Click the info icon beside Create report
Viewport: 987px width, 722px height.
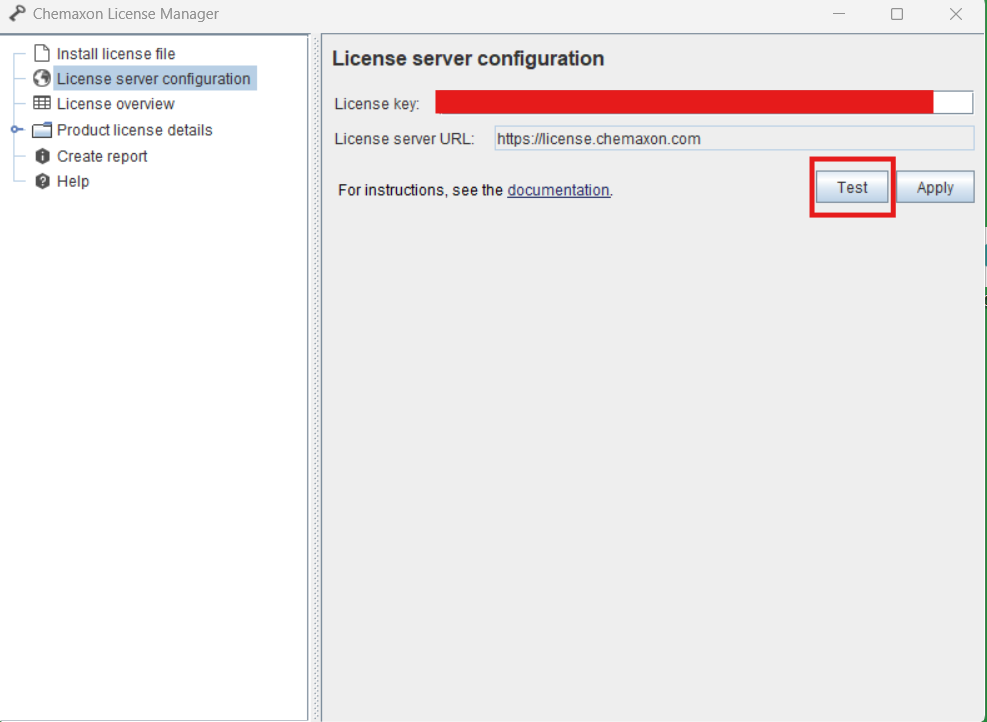[x=42, y=155]
